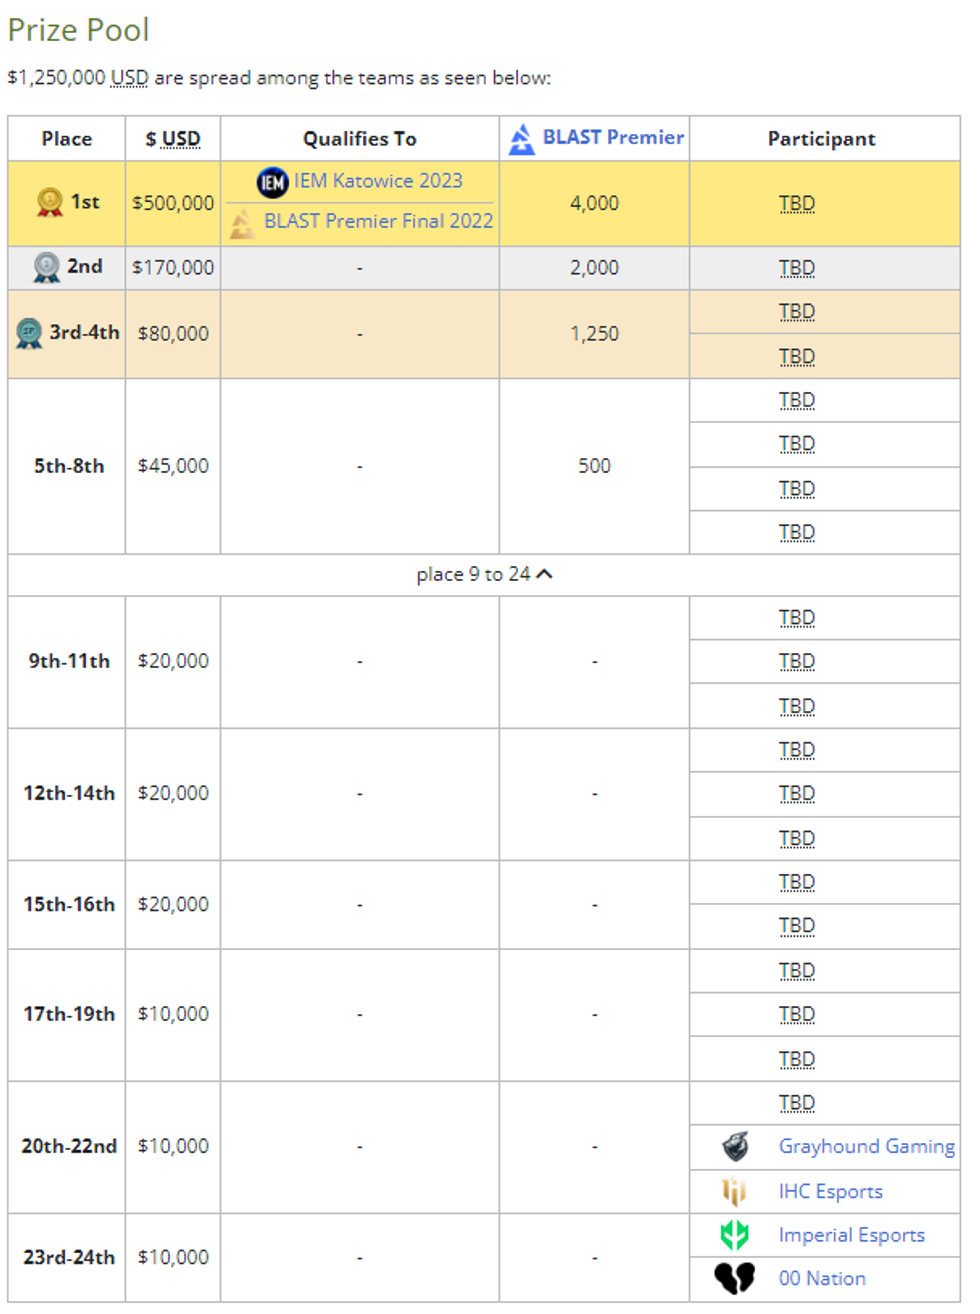
Task: Open the 00 Nation team page
Action: tap(822, 1279)
